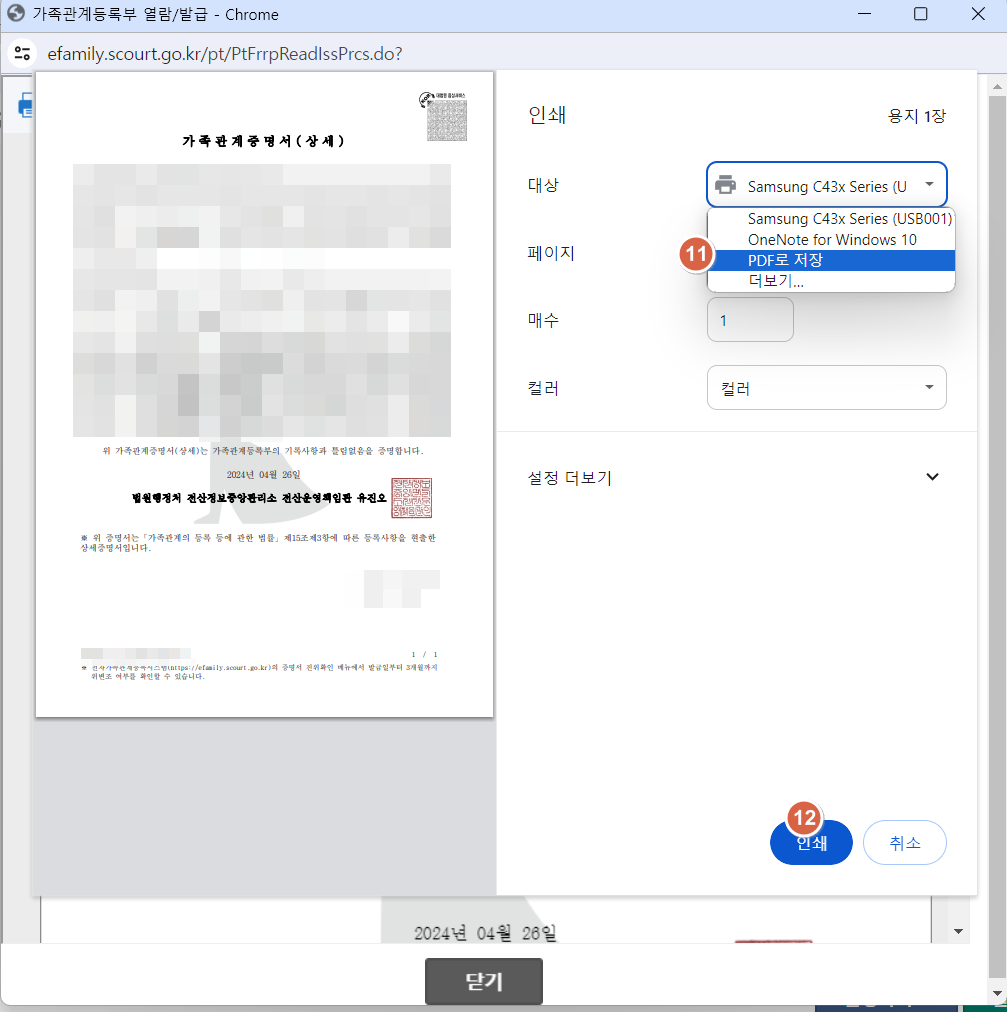Click the '페이지' label
Viewport: 1007px width, 1012px height.
pos(551,252)
